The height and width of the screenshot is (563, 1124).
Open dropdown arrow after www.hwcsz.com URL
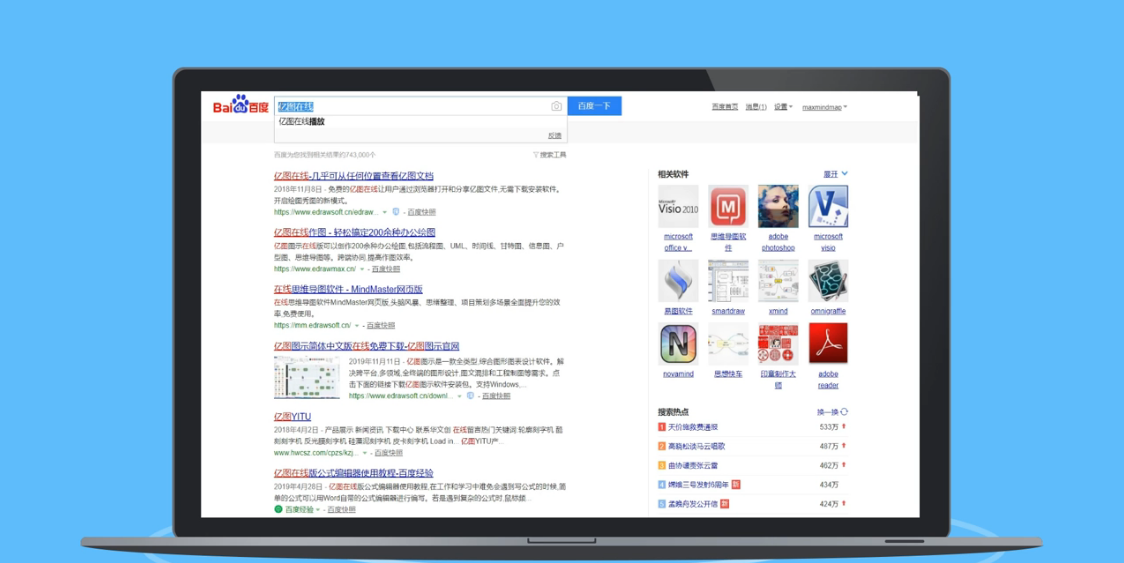click(x=365, y=453)
